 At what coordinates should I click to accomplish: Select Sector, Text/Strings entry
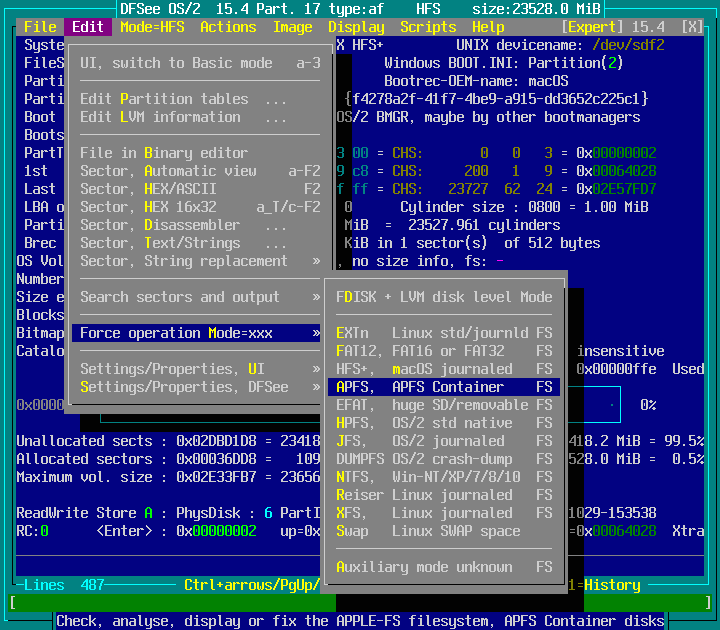[200, 243]
